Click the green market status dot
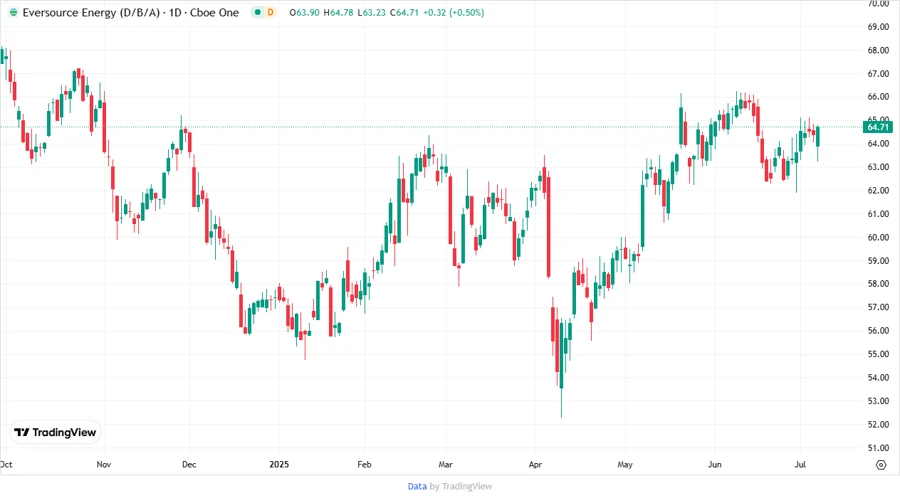The width and height of the screenshot is (900, 498). pyautogui.click(x=258, y=12)
